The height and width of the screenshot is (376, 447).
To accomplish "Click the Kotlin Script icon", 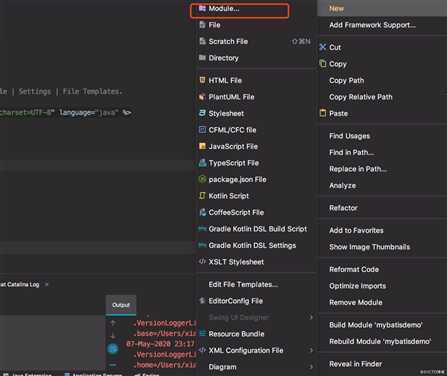I will tap(202, 196).
